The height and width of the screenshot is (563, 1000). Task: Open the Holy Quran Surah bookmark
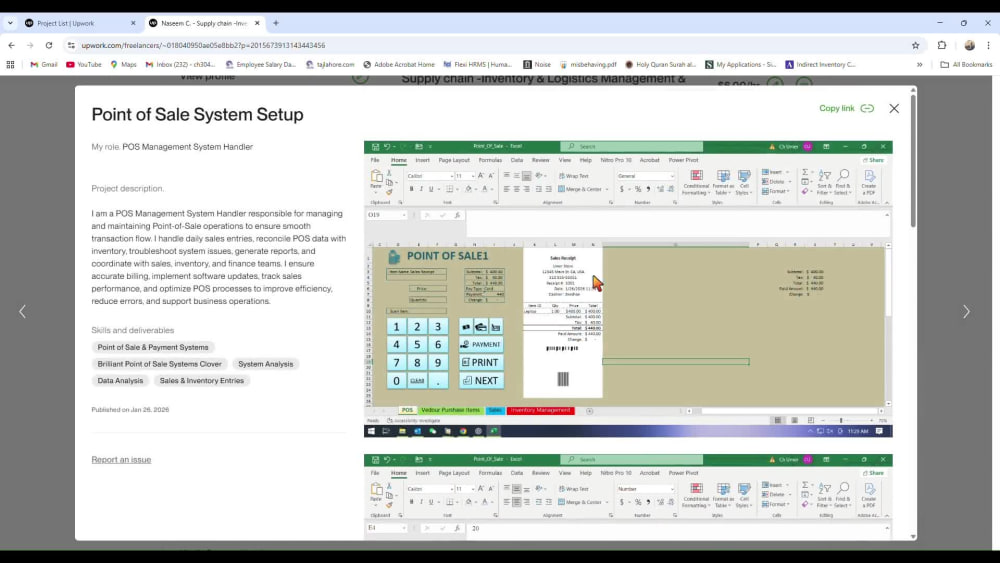pyautogui.click(x=660, y=64)
